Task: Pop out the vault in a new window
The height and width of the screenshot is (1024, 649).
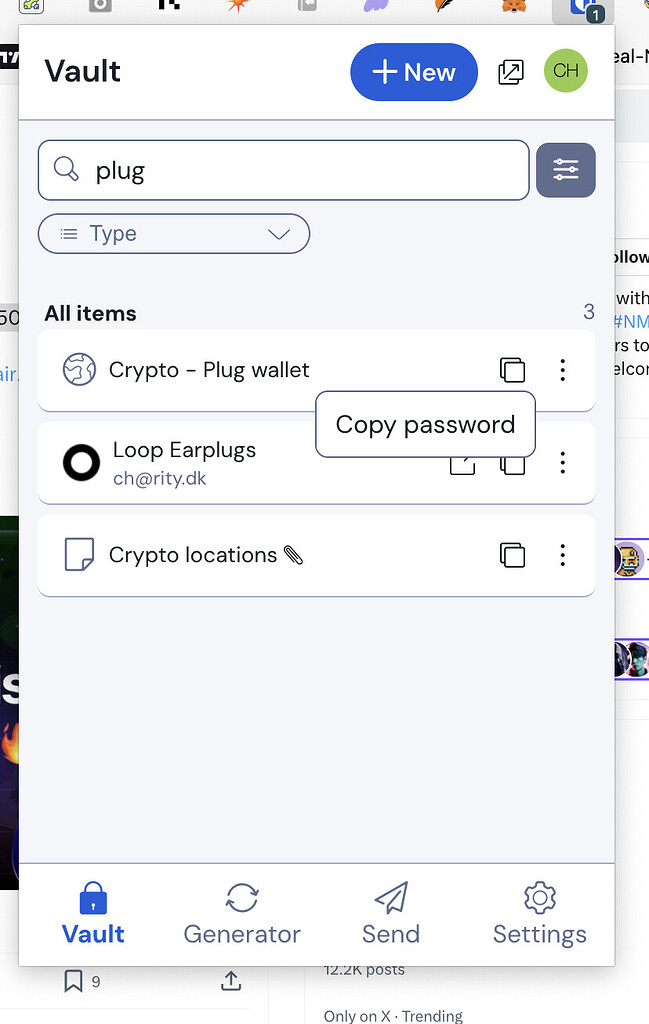Action: pos(511,72)
